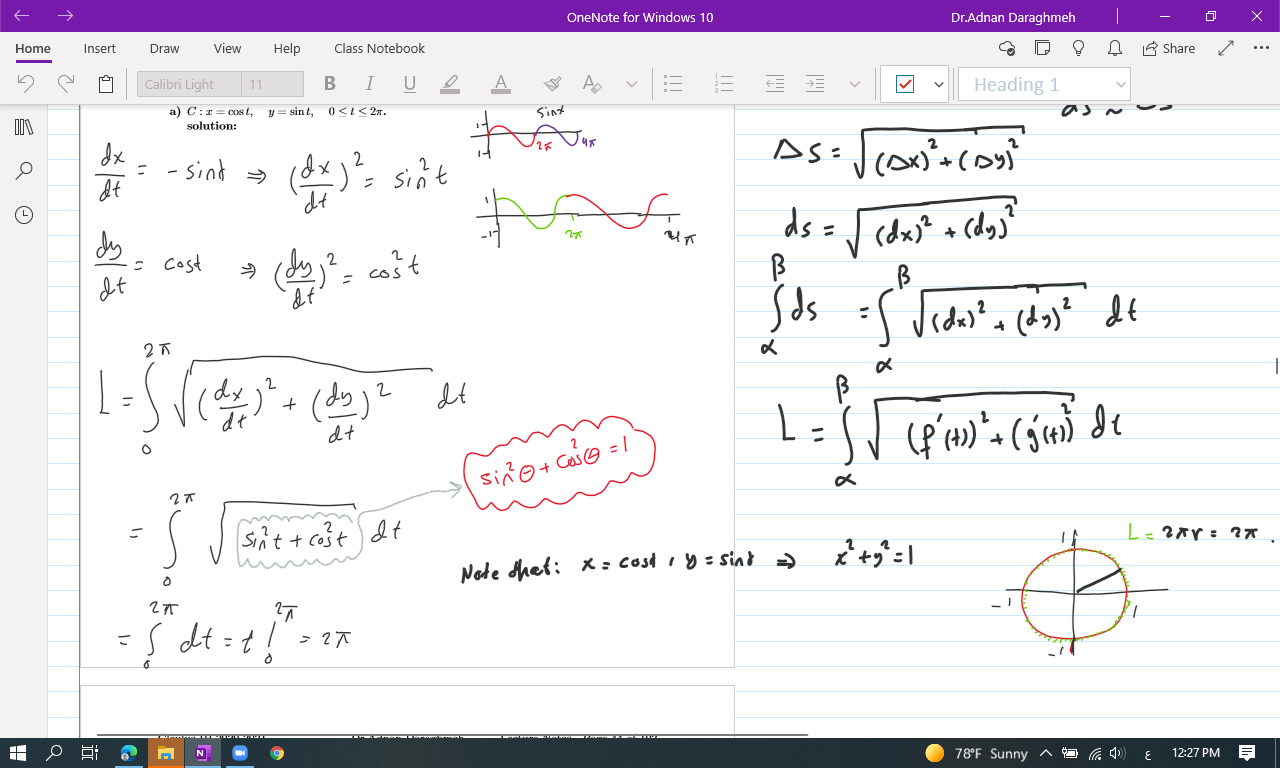
Task: Toggle the To Do checkbox tag
Action: pyautogui.click(x=904, y=85)
